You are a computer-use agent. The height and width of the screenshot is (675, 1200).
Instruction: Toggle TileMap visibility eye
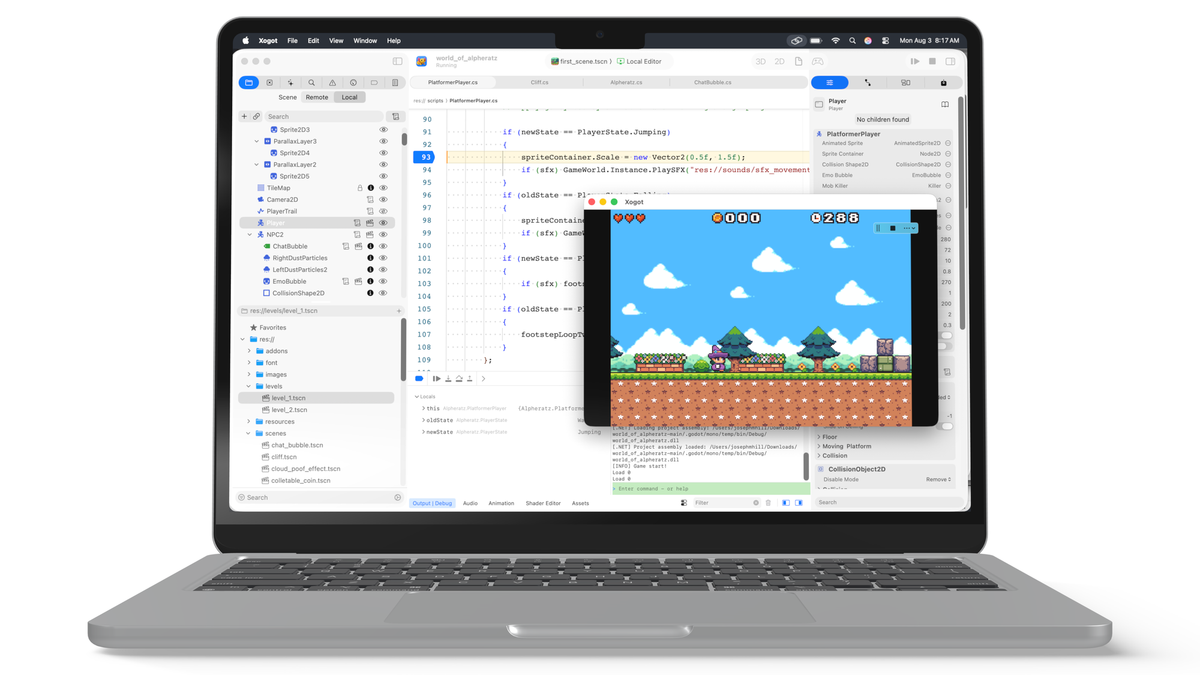[383, 188]
